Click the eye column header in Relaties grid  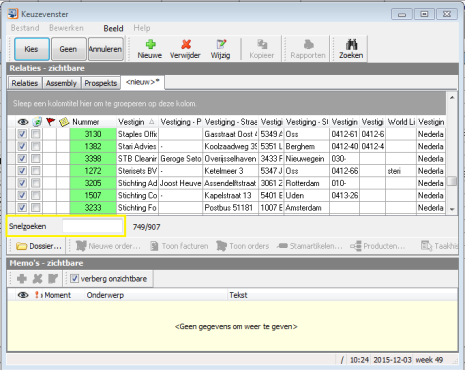click(23, 122)
